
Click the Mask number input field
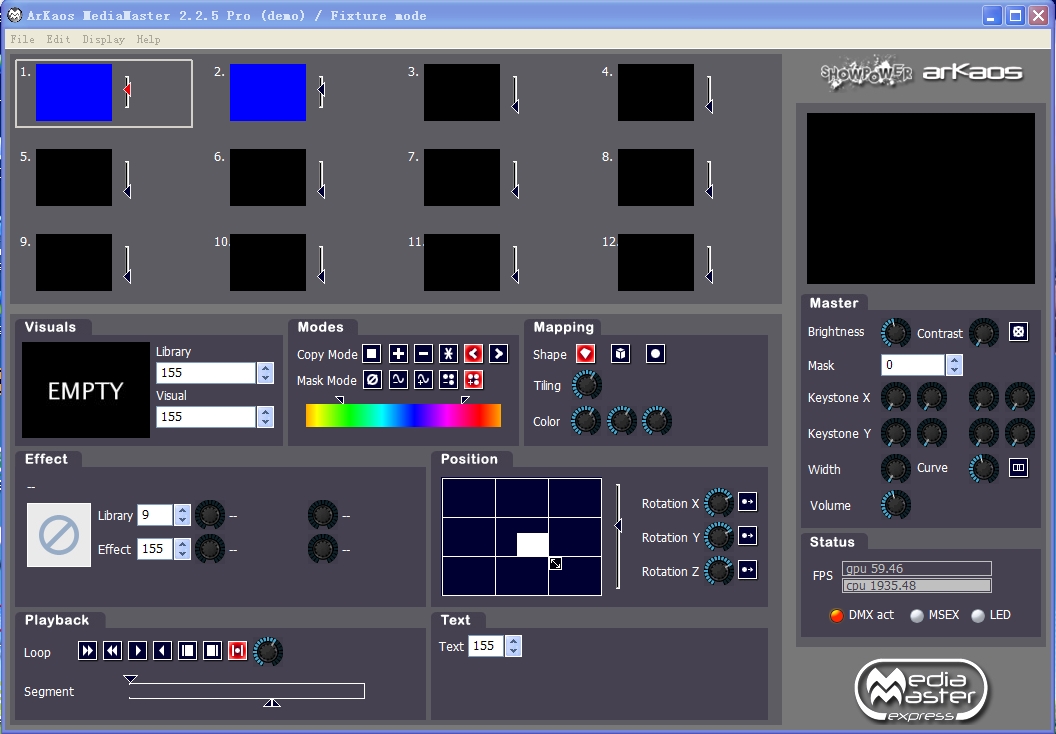913,365
